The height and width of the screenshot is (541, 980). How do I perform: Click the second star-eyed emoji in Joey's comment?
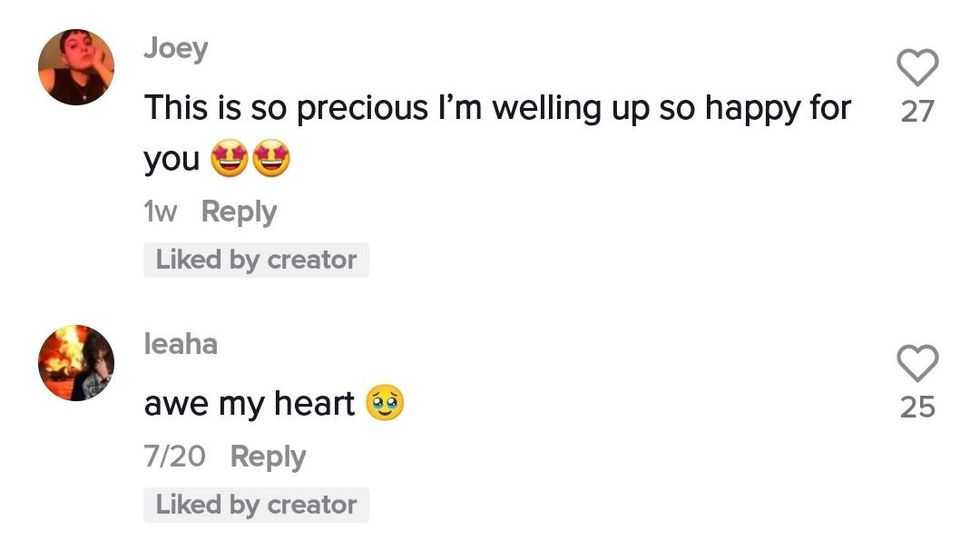(270, 159)
